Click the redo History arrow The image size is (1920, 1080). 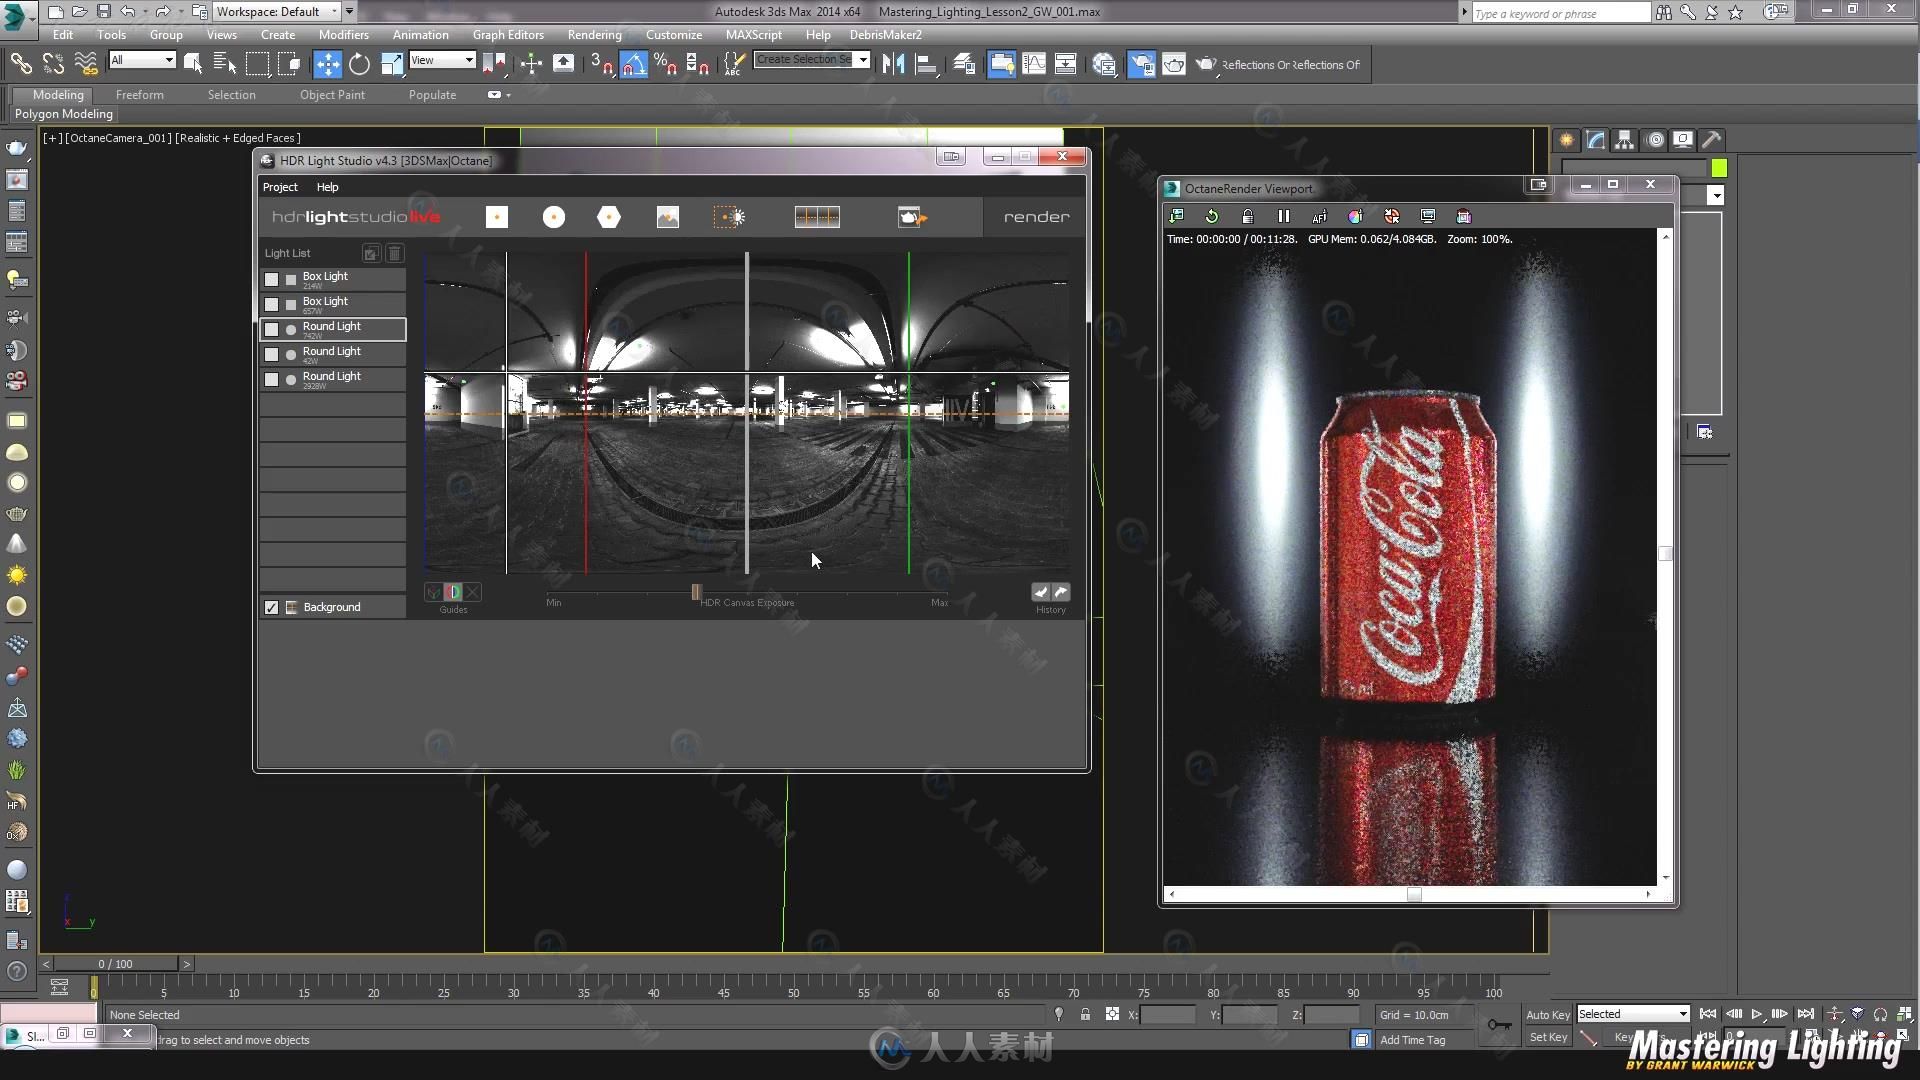coord(1061,592)
